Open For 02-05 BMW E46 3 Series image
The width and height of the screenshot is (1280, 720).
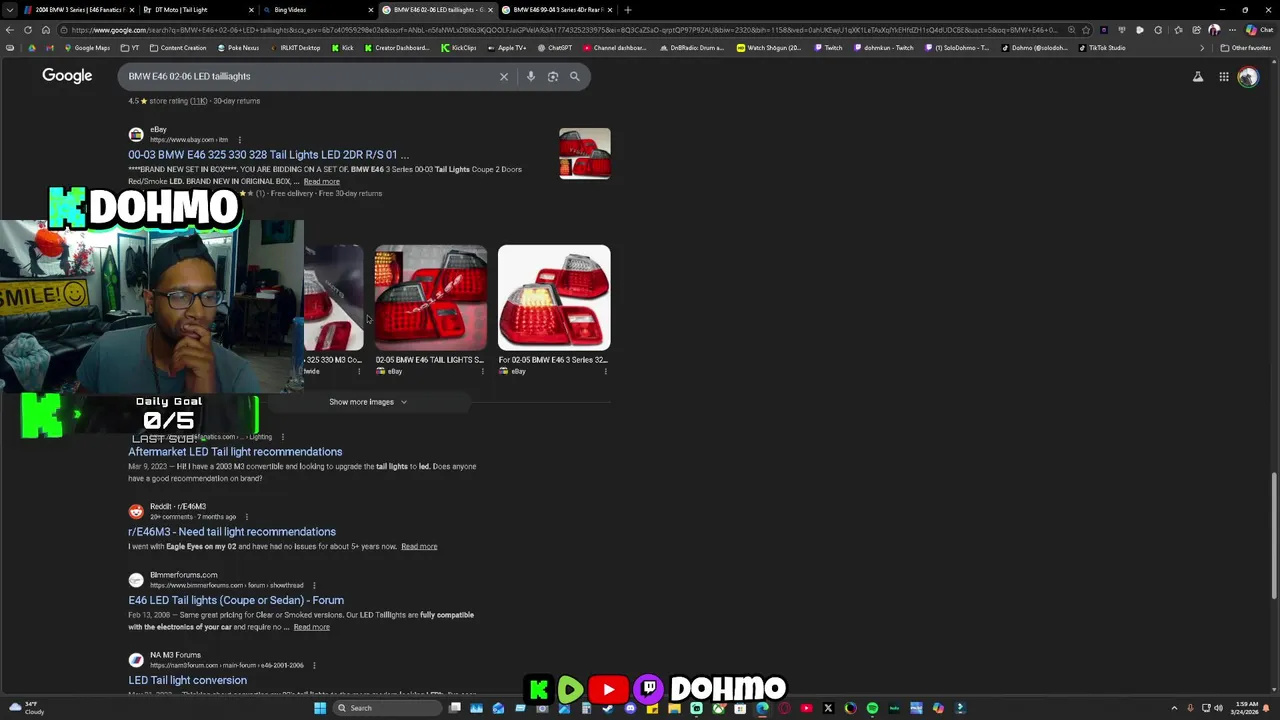click(554, 298)
